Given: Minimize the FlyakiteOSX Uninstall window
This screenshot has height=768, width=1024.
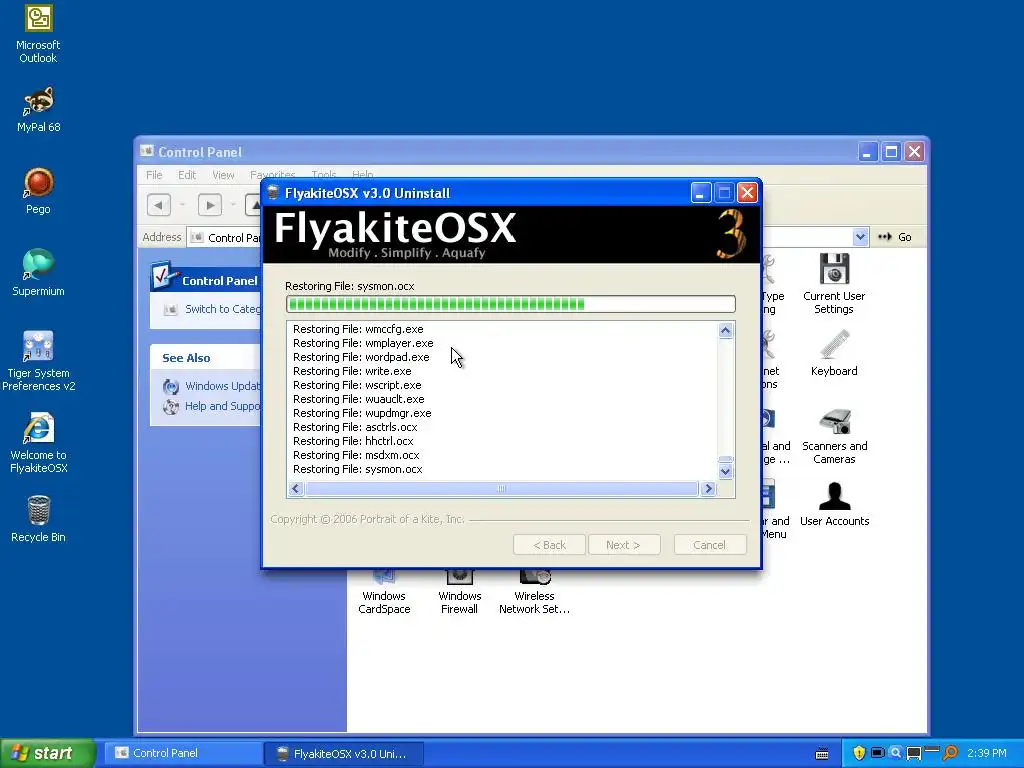Looking at the screenshot, I should (700, 193).
